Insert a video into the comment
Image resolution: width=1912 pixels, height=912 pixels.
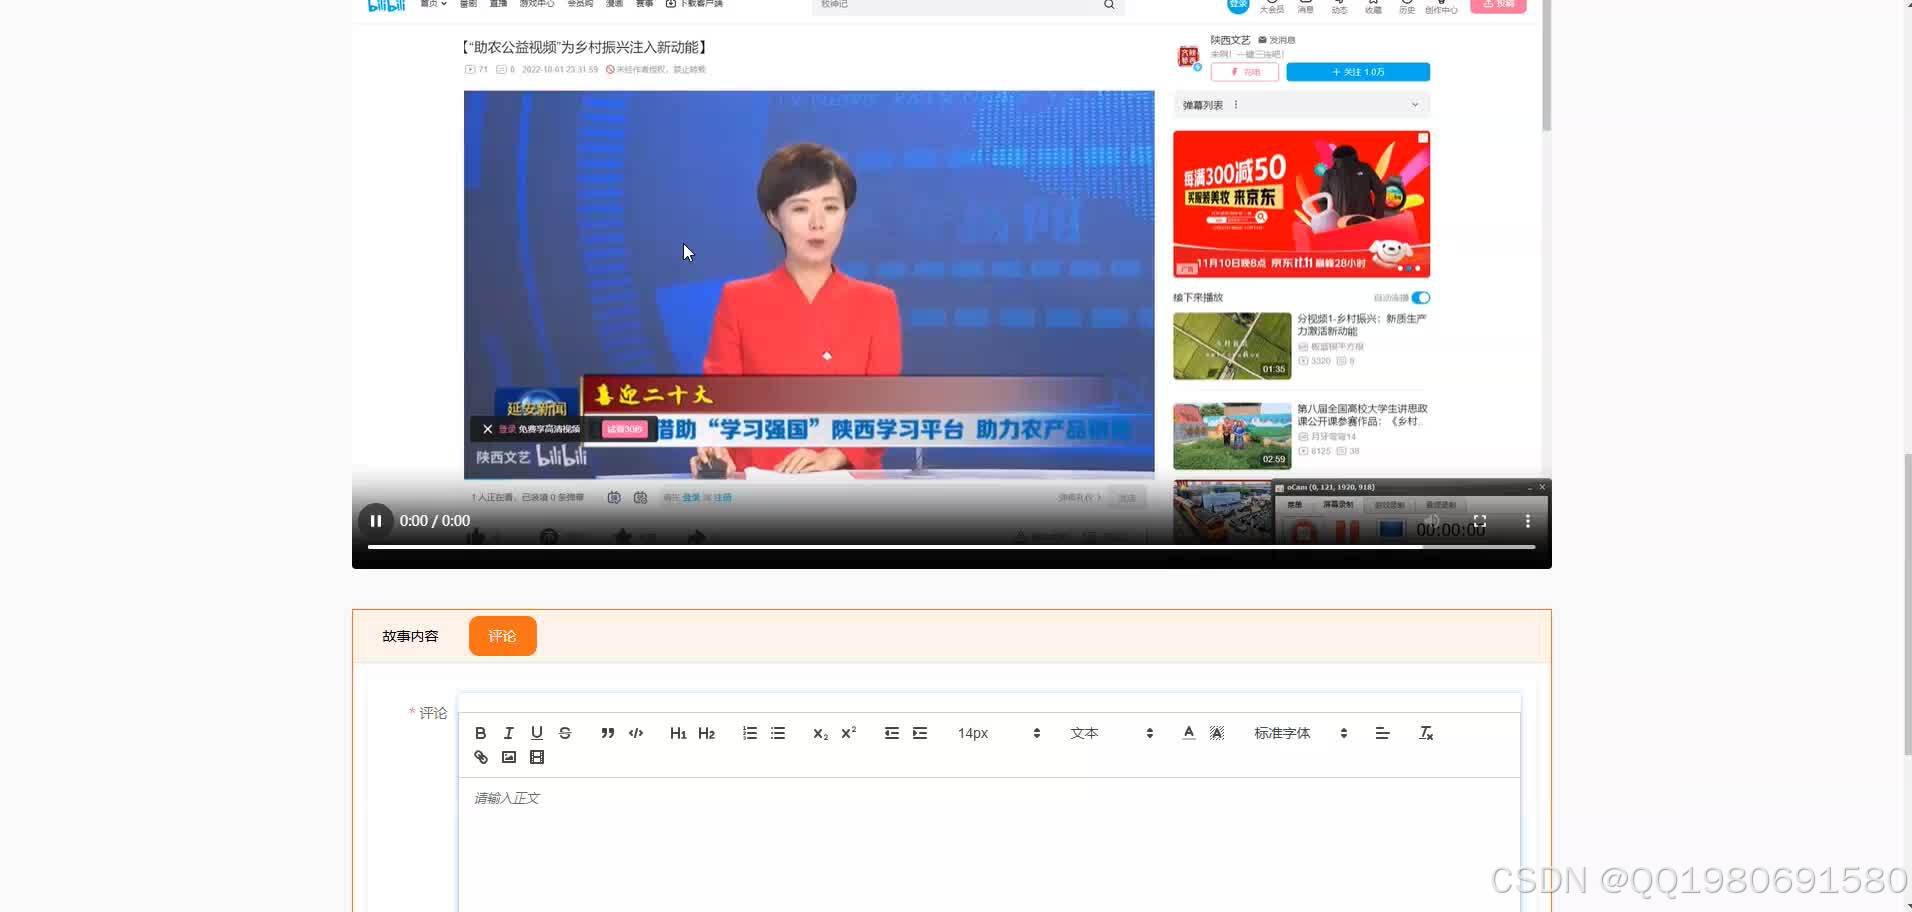coord(537,757)
